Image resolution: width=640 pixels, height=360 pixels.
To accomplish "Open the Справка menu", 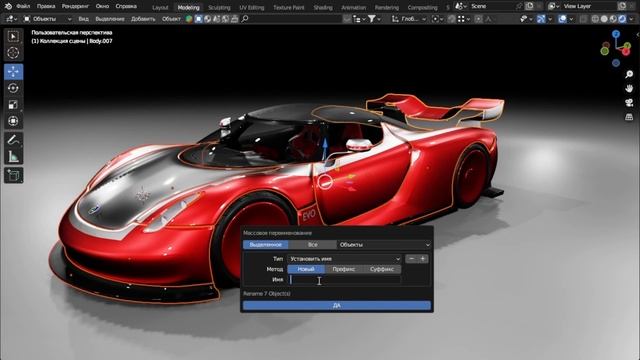I will (x=126, y=6).
